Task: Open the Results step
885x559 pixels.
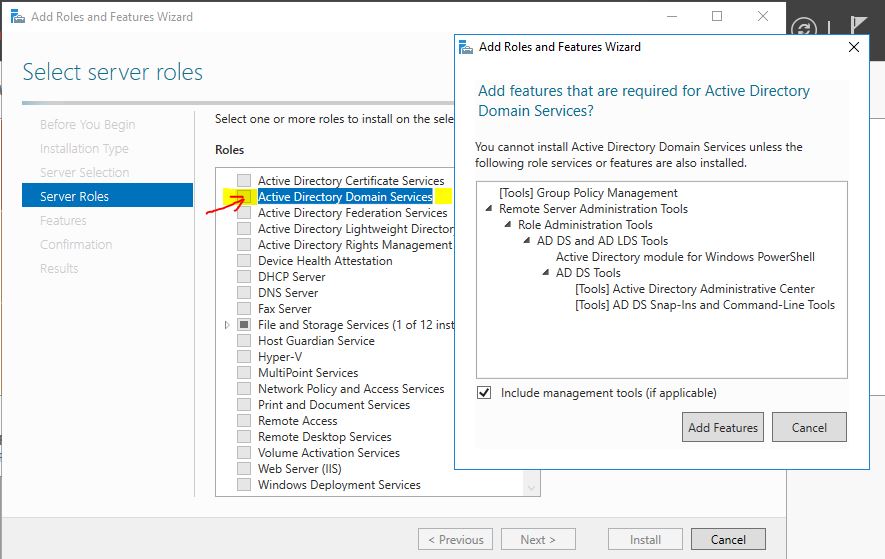Action: click(59, 268)
